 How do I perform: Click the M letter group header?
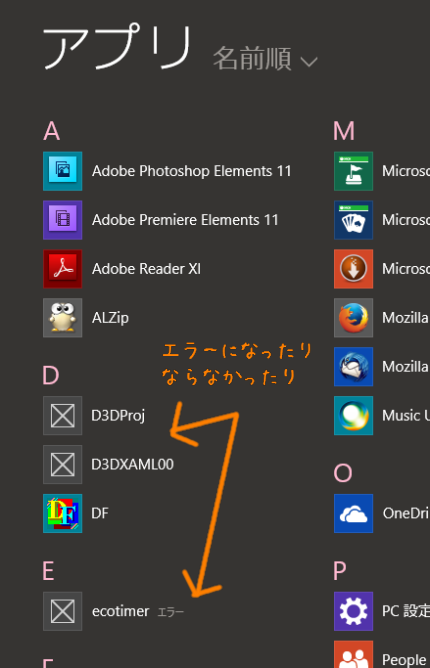point(344,131)
